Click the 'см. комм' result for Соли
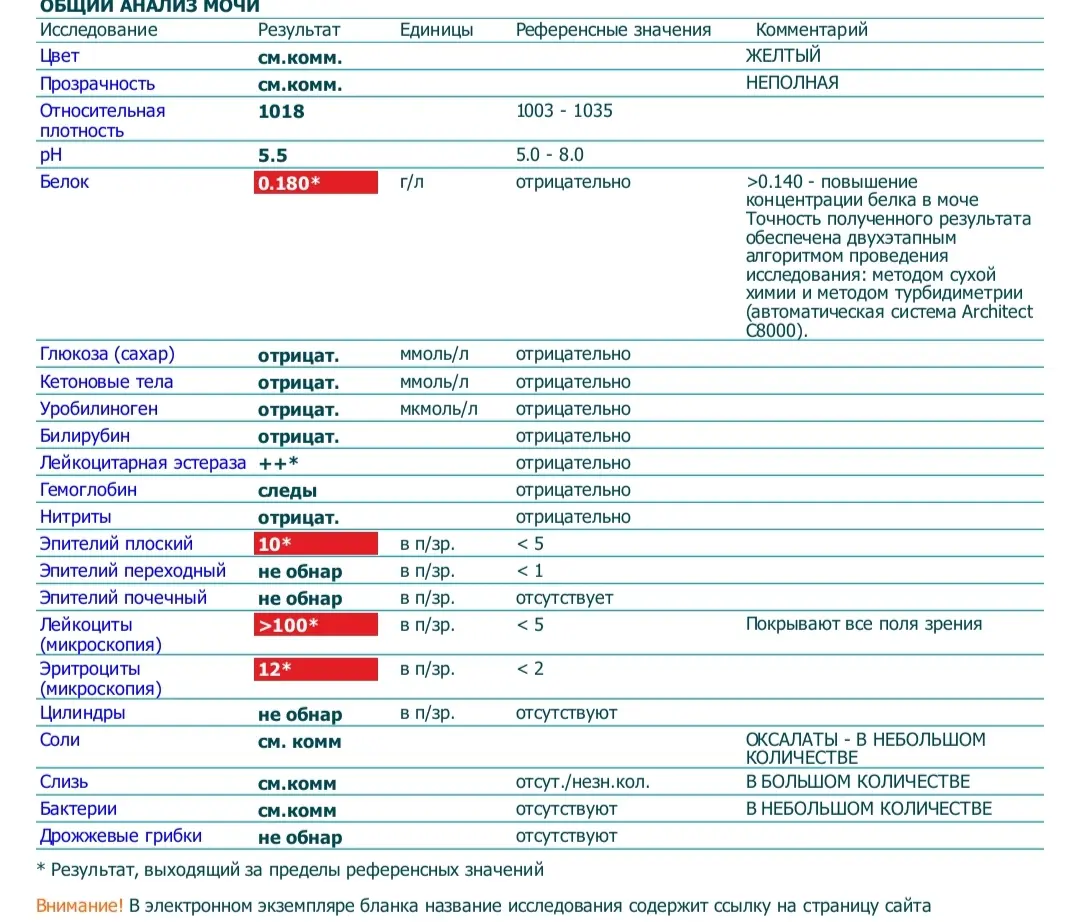 pos(300,742)
